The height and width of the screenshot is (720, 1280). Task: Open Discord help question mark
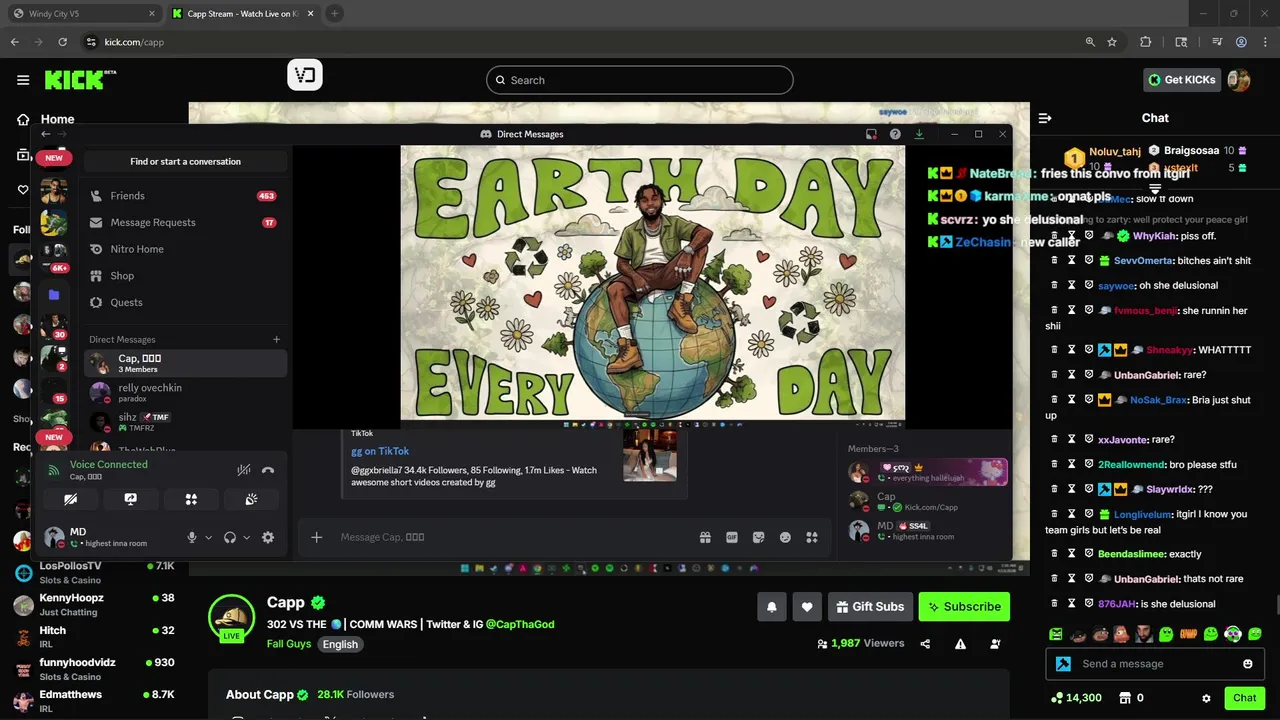click(895, 134)
